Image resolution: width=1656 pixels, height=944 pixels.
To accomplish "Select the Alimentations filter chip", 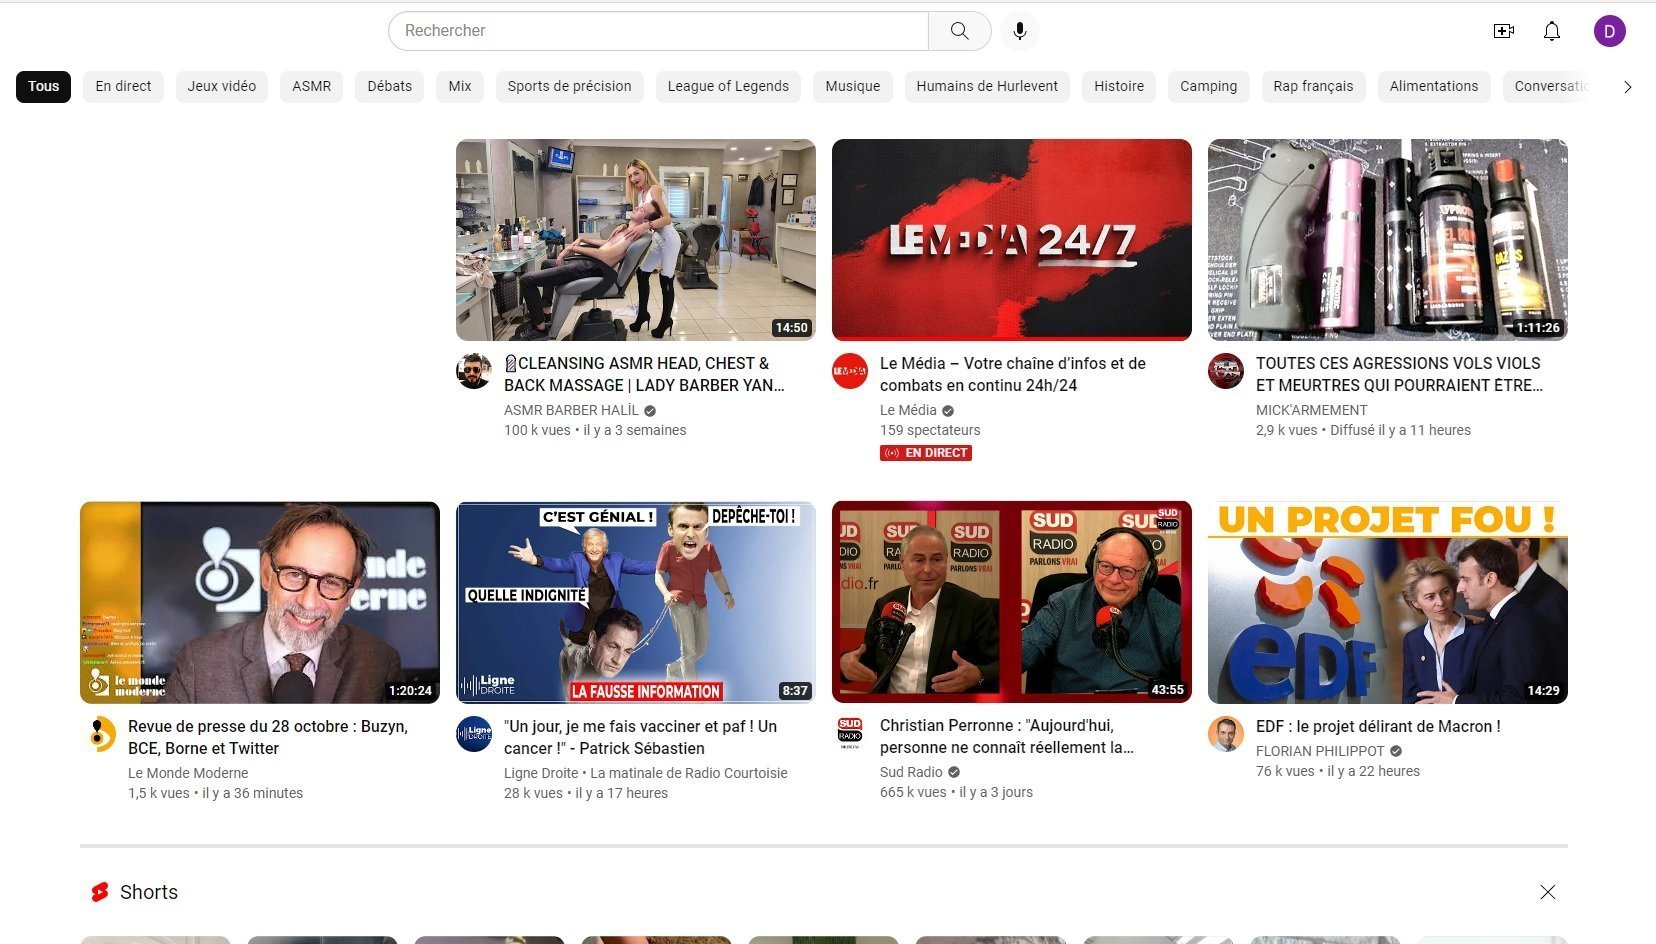I will pyautogui.click(x=1434, y=86).
